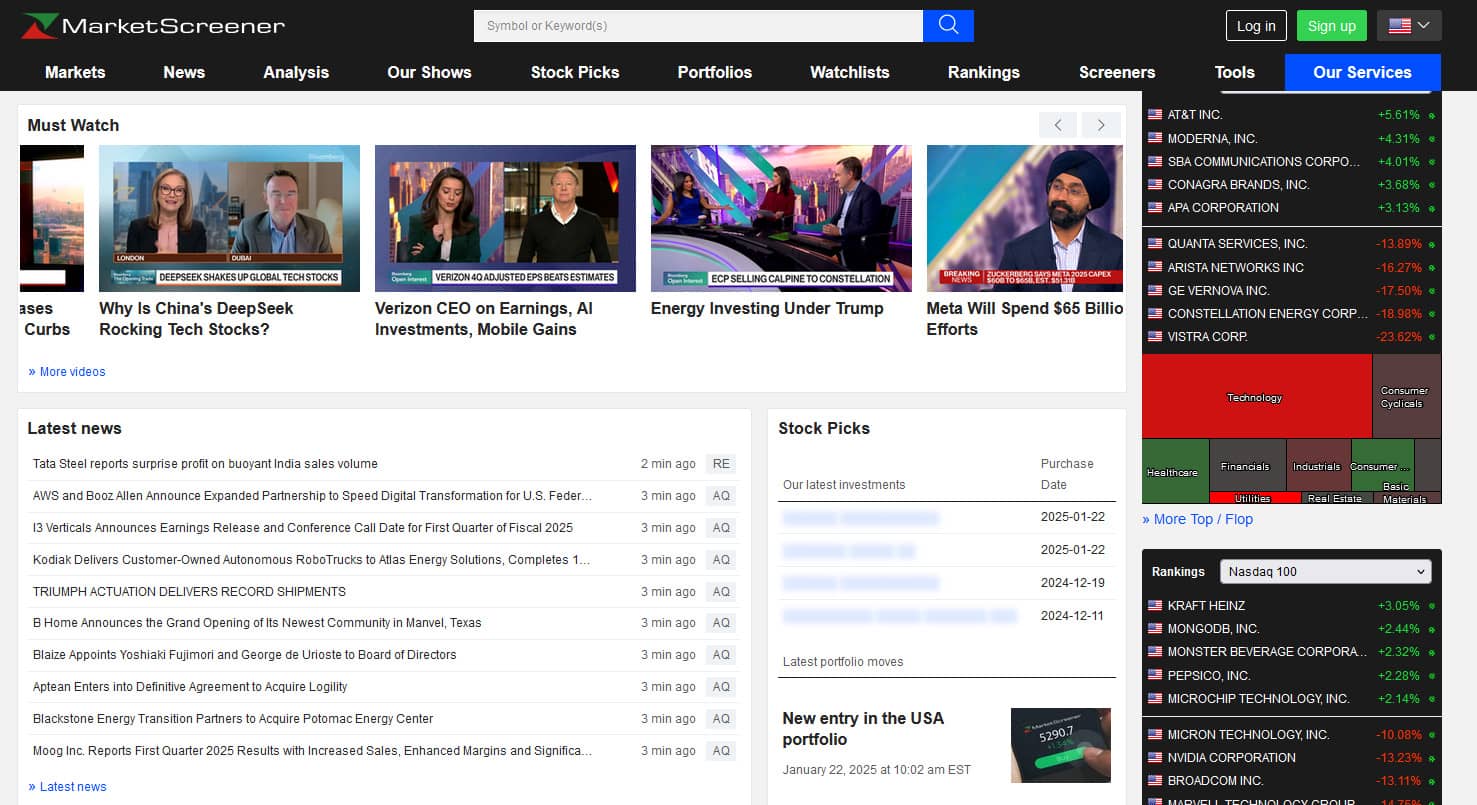Click the flag icon beside NVIDIA CORPORATION
This screenshot has height=805, width=1477.
coord(1155,758)
